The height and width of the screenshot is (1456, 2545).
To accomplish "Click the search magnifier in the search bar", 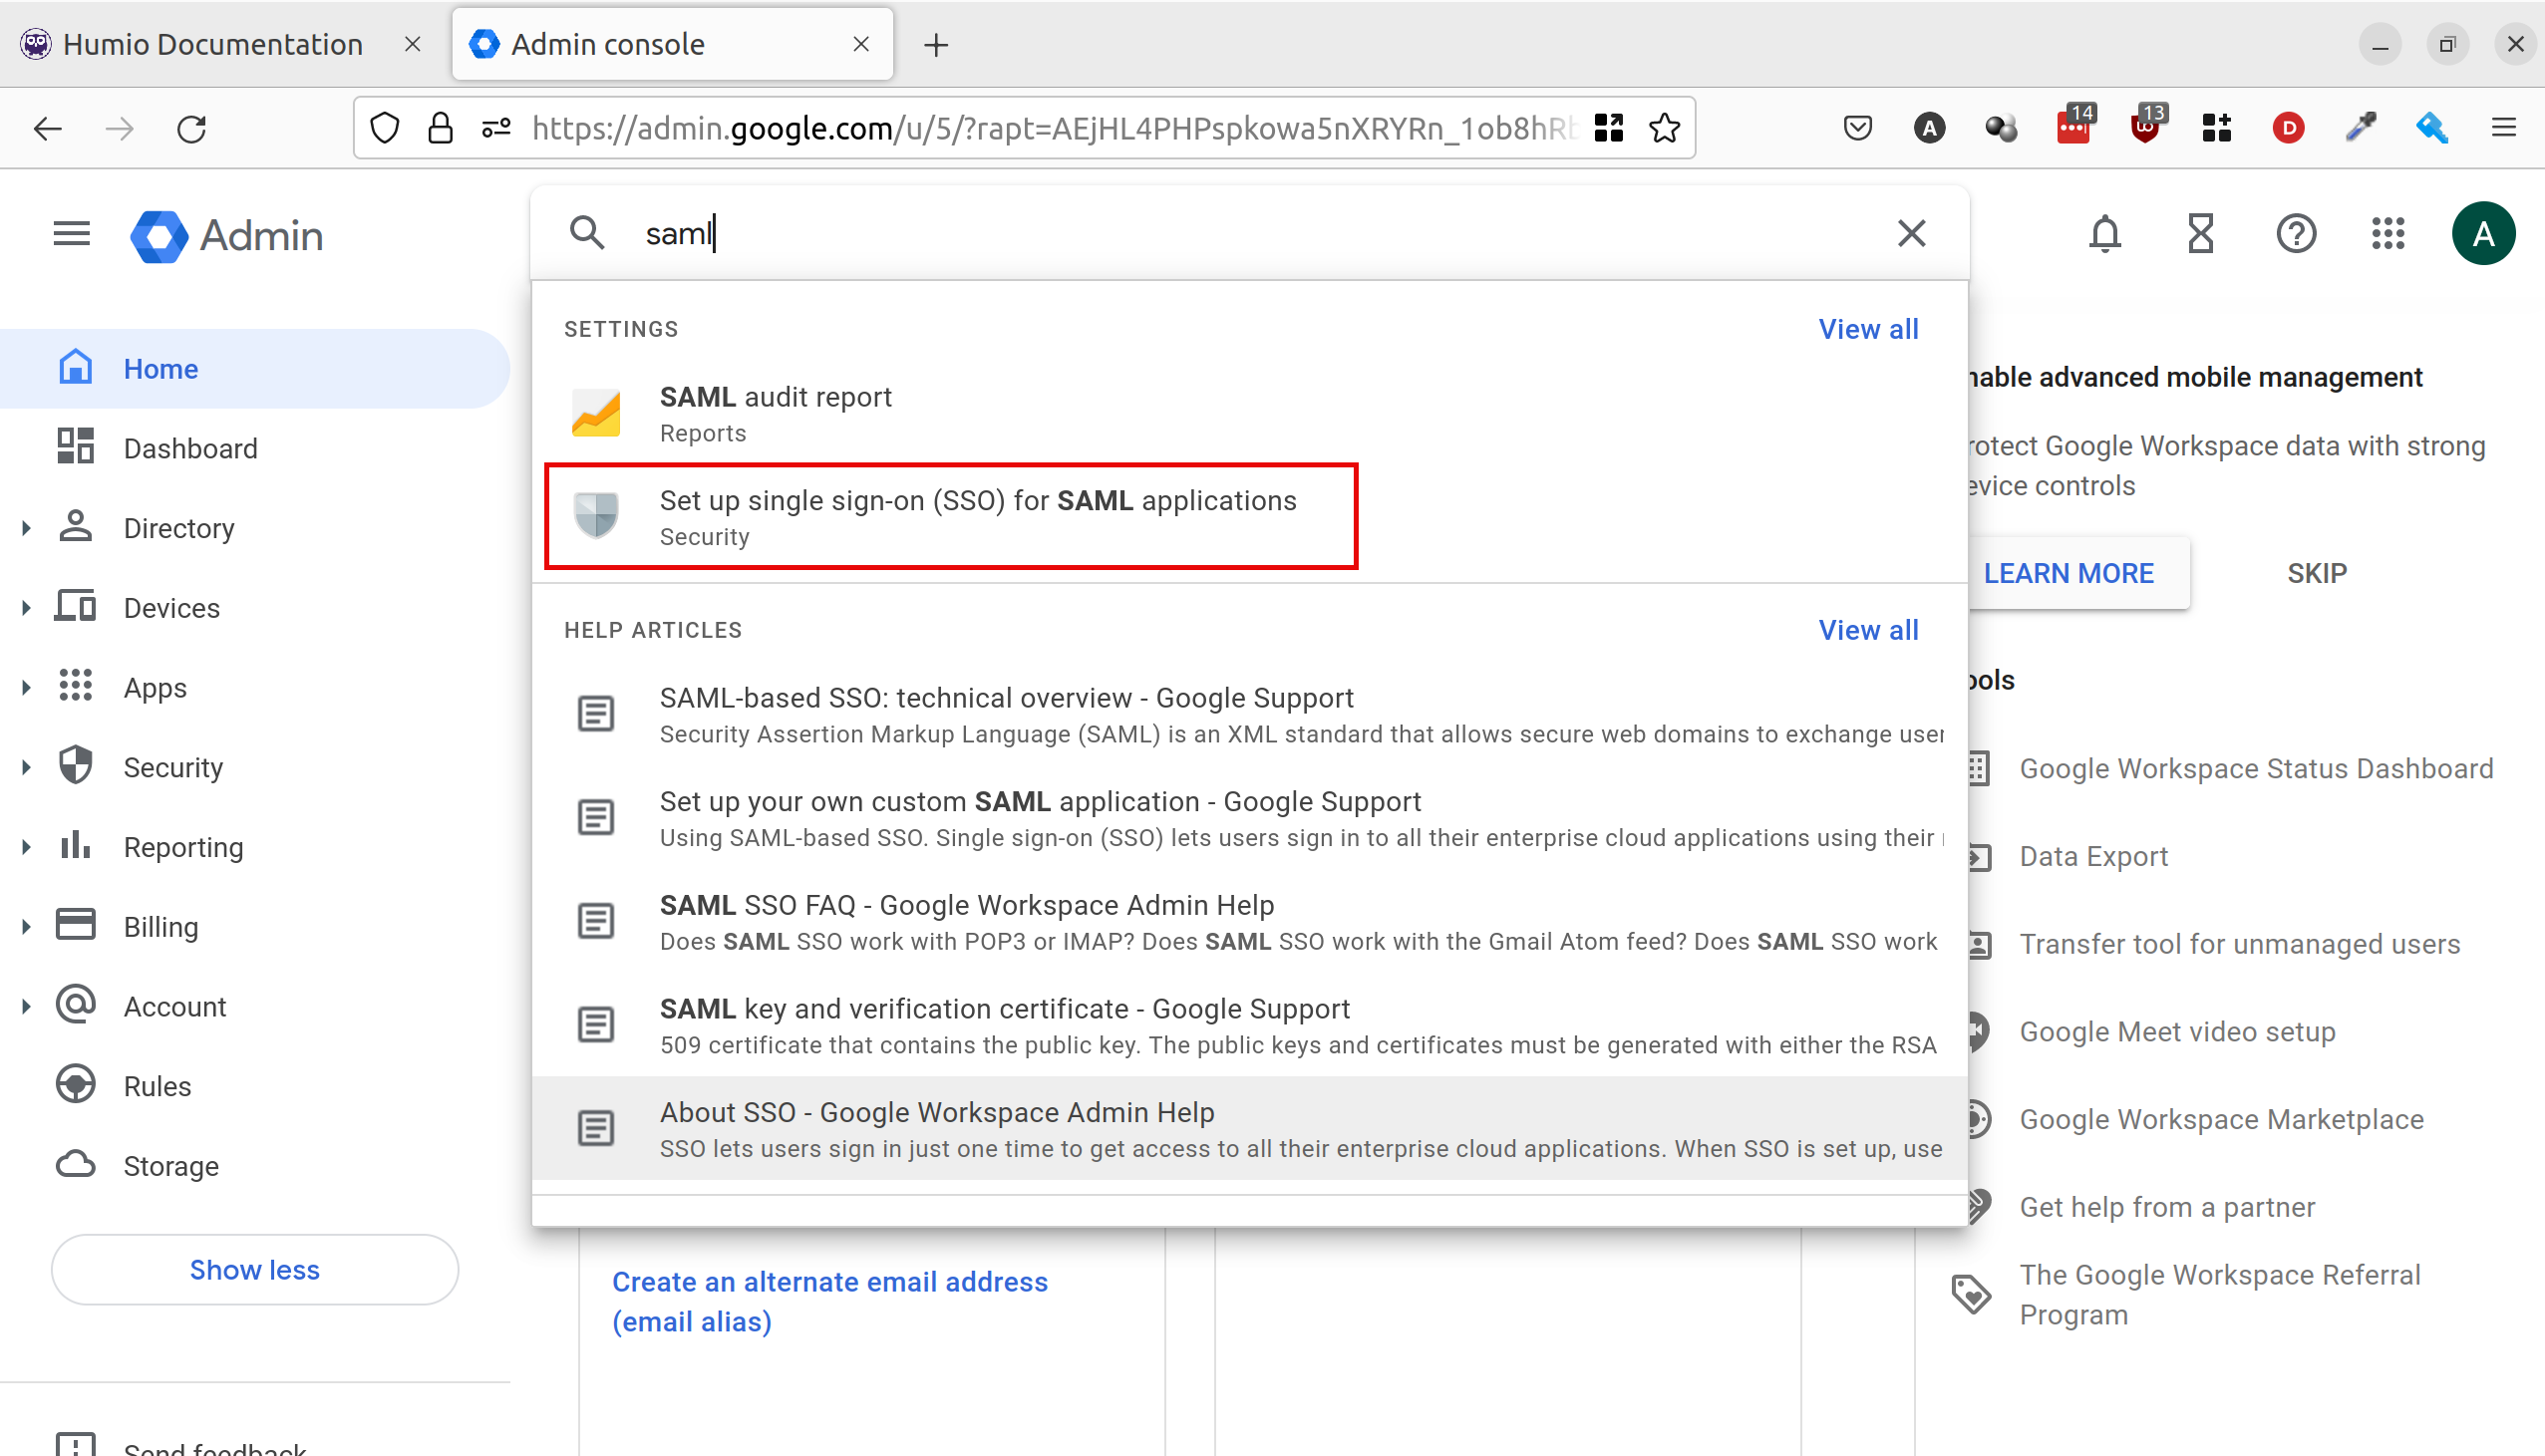I will (588, 231).
